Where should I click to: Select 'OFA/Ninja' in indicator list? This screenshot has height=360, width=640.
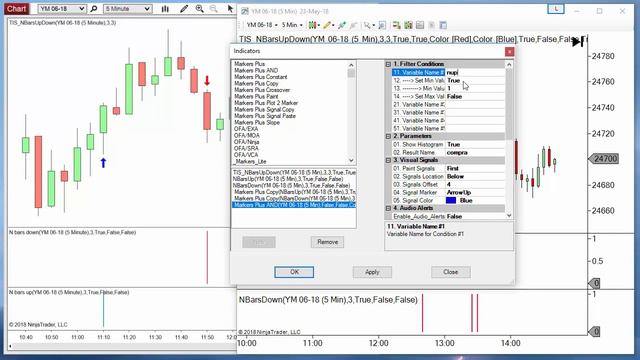pyautogui.click(x=247, y=142)
